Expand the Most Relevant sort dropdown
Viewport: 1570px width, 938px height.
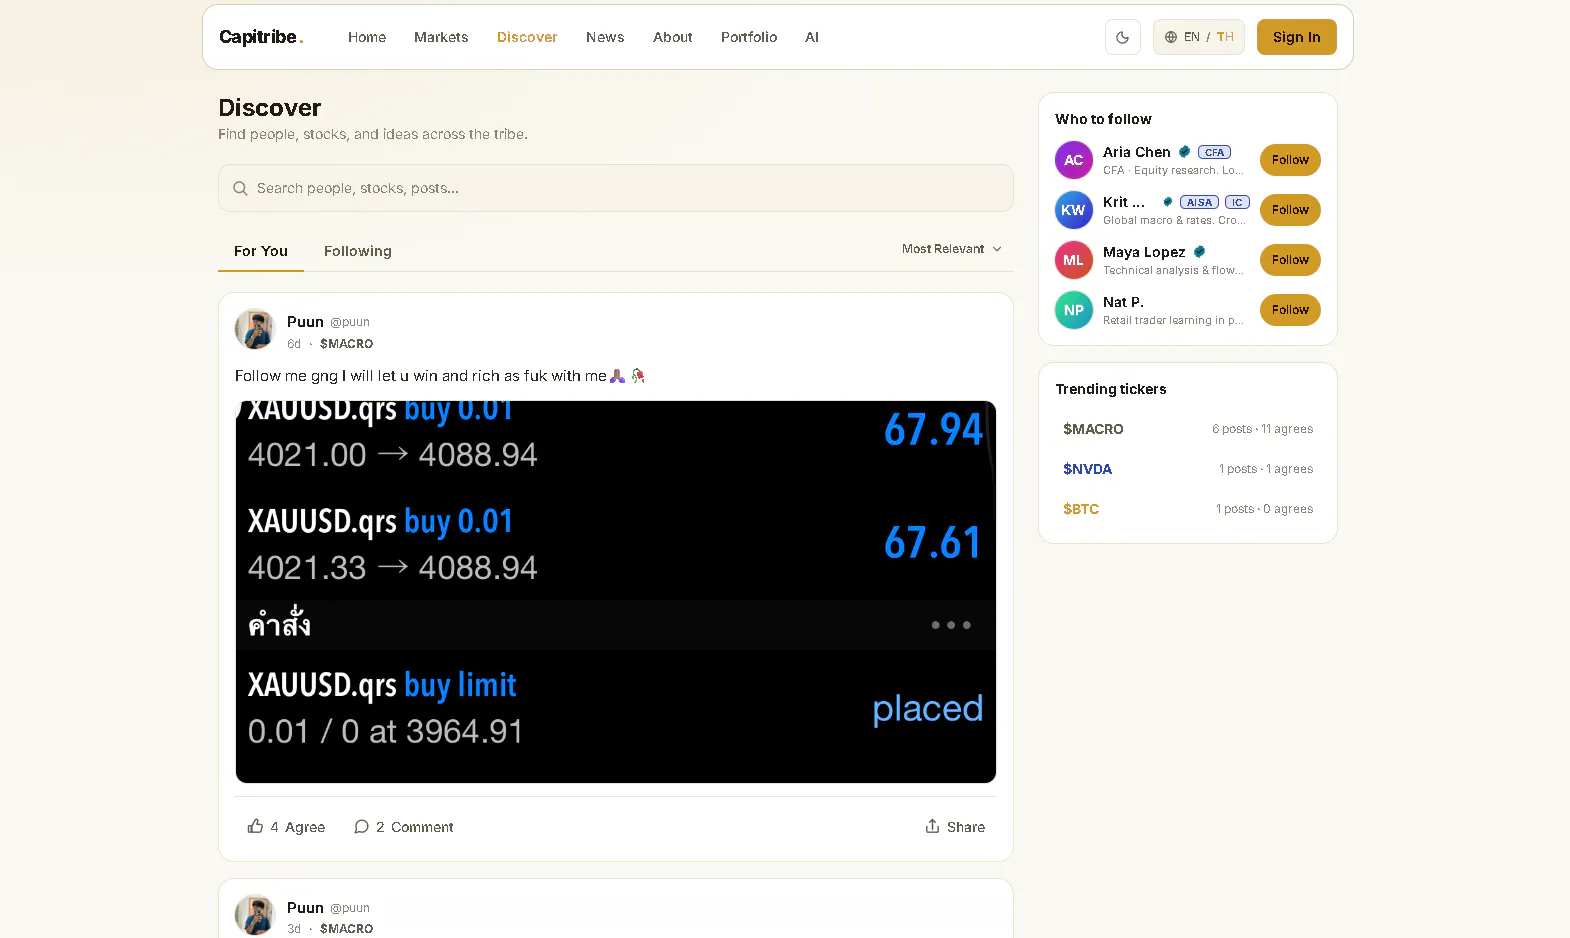951,249
